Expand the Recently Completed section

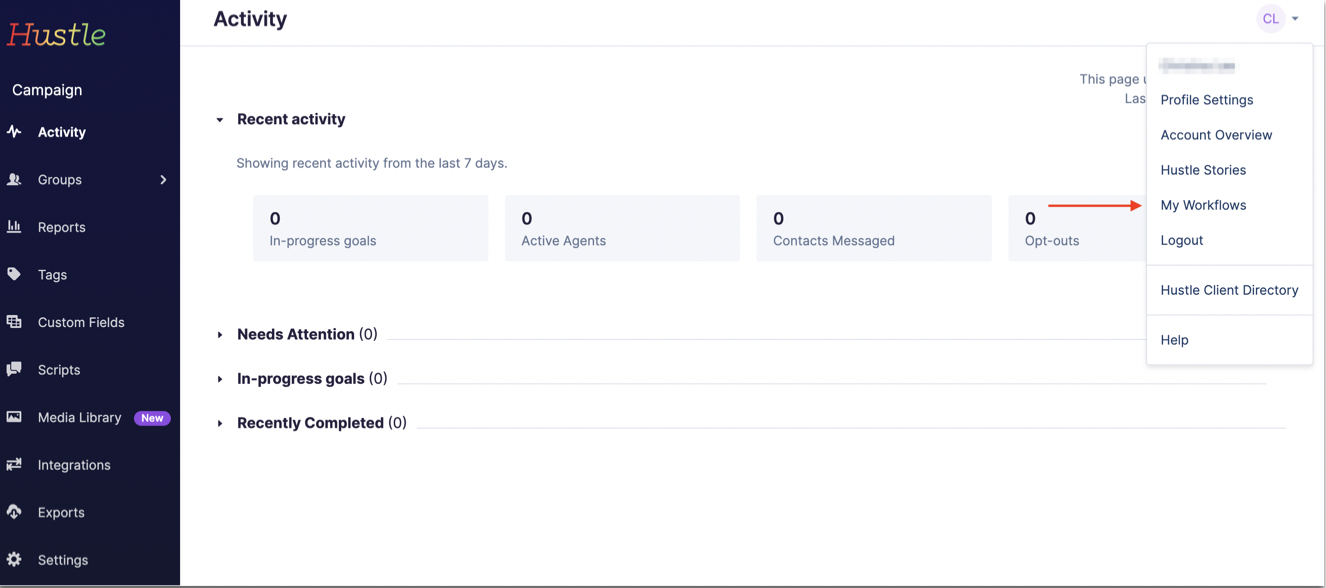pos(220,423)
